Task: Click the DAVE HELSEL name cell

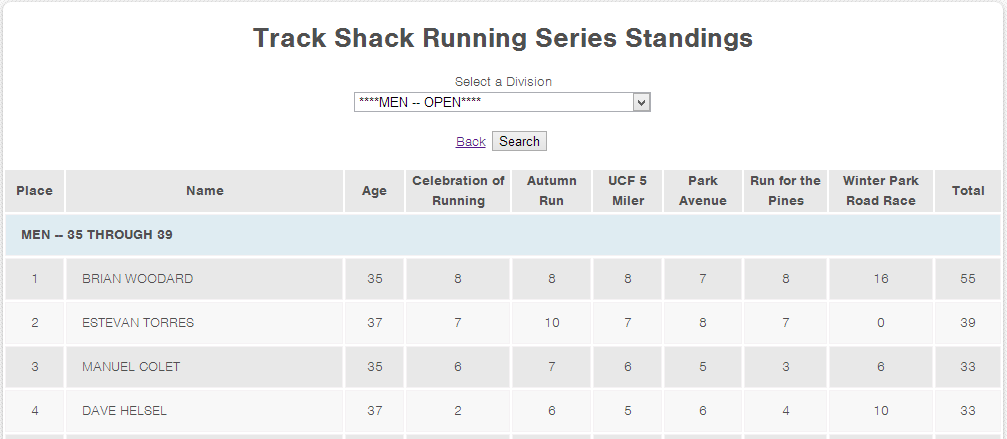Action: click(205, 411)
